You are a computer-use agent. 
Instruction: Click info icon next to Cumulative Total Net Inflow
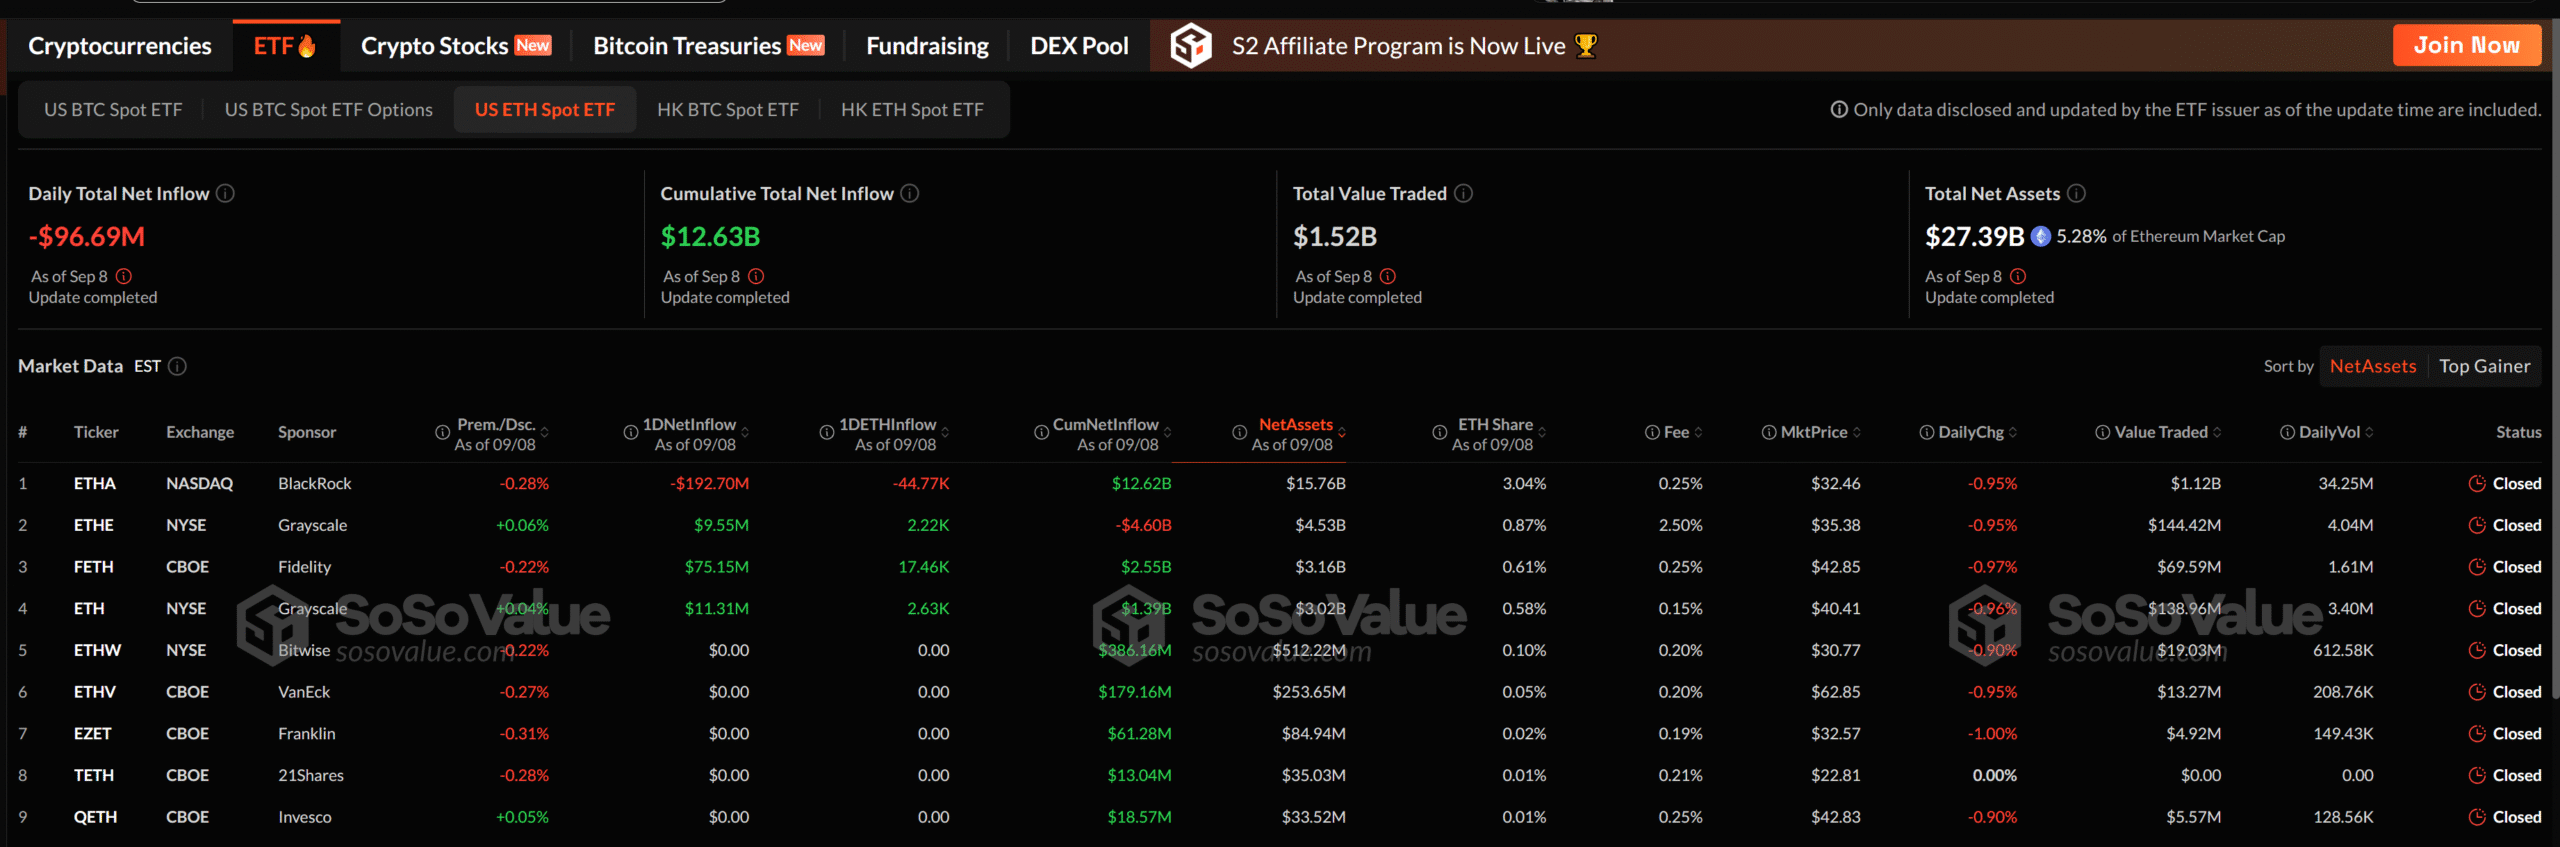910,193
